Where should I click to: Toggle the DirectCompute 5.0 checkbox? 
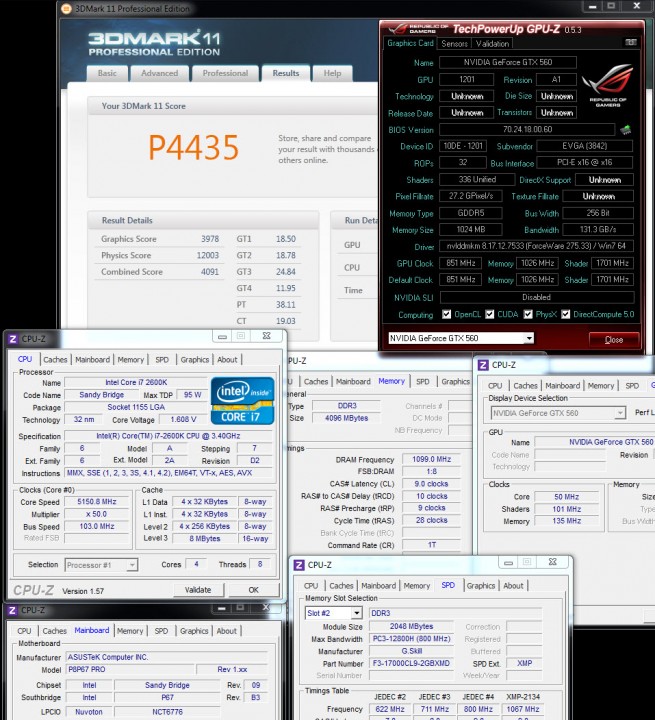point(566,314)
